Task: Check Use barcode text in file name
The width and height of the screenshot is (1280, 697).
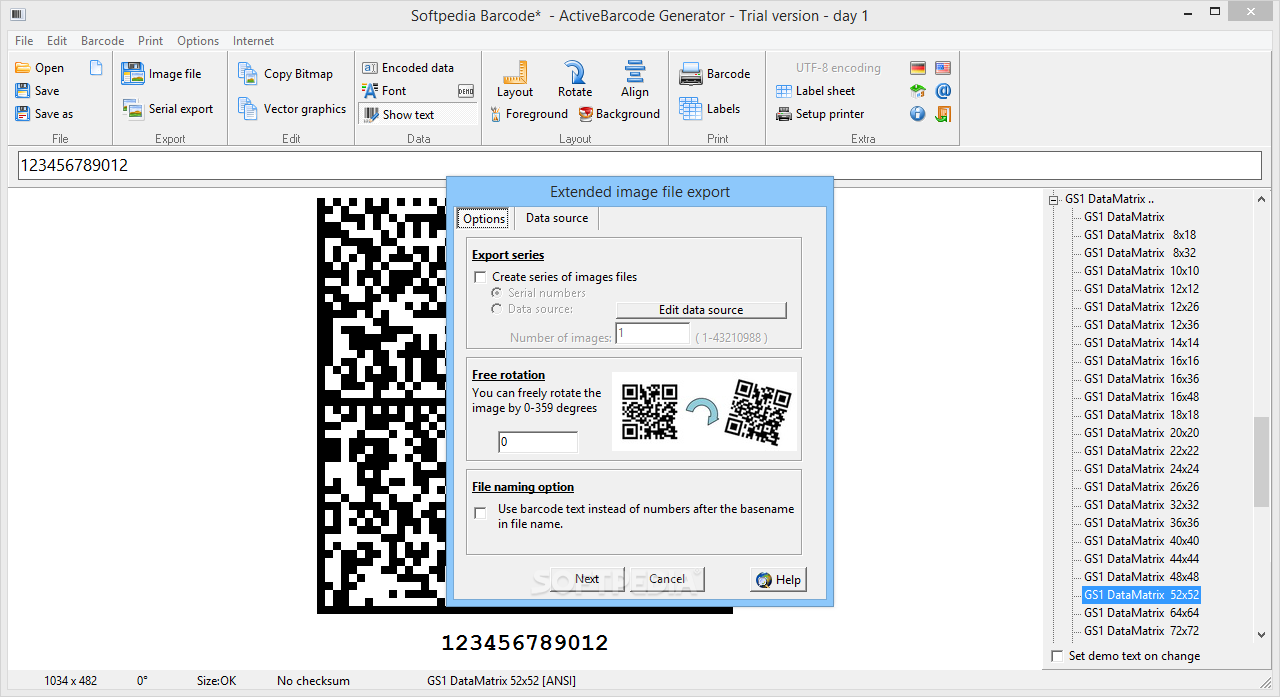Action: tap(480, 513)
